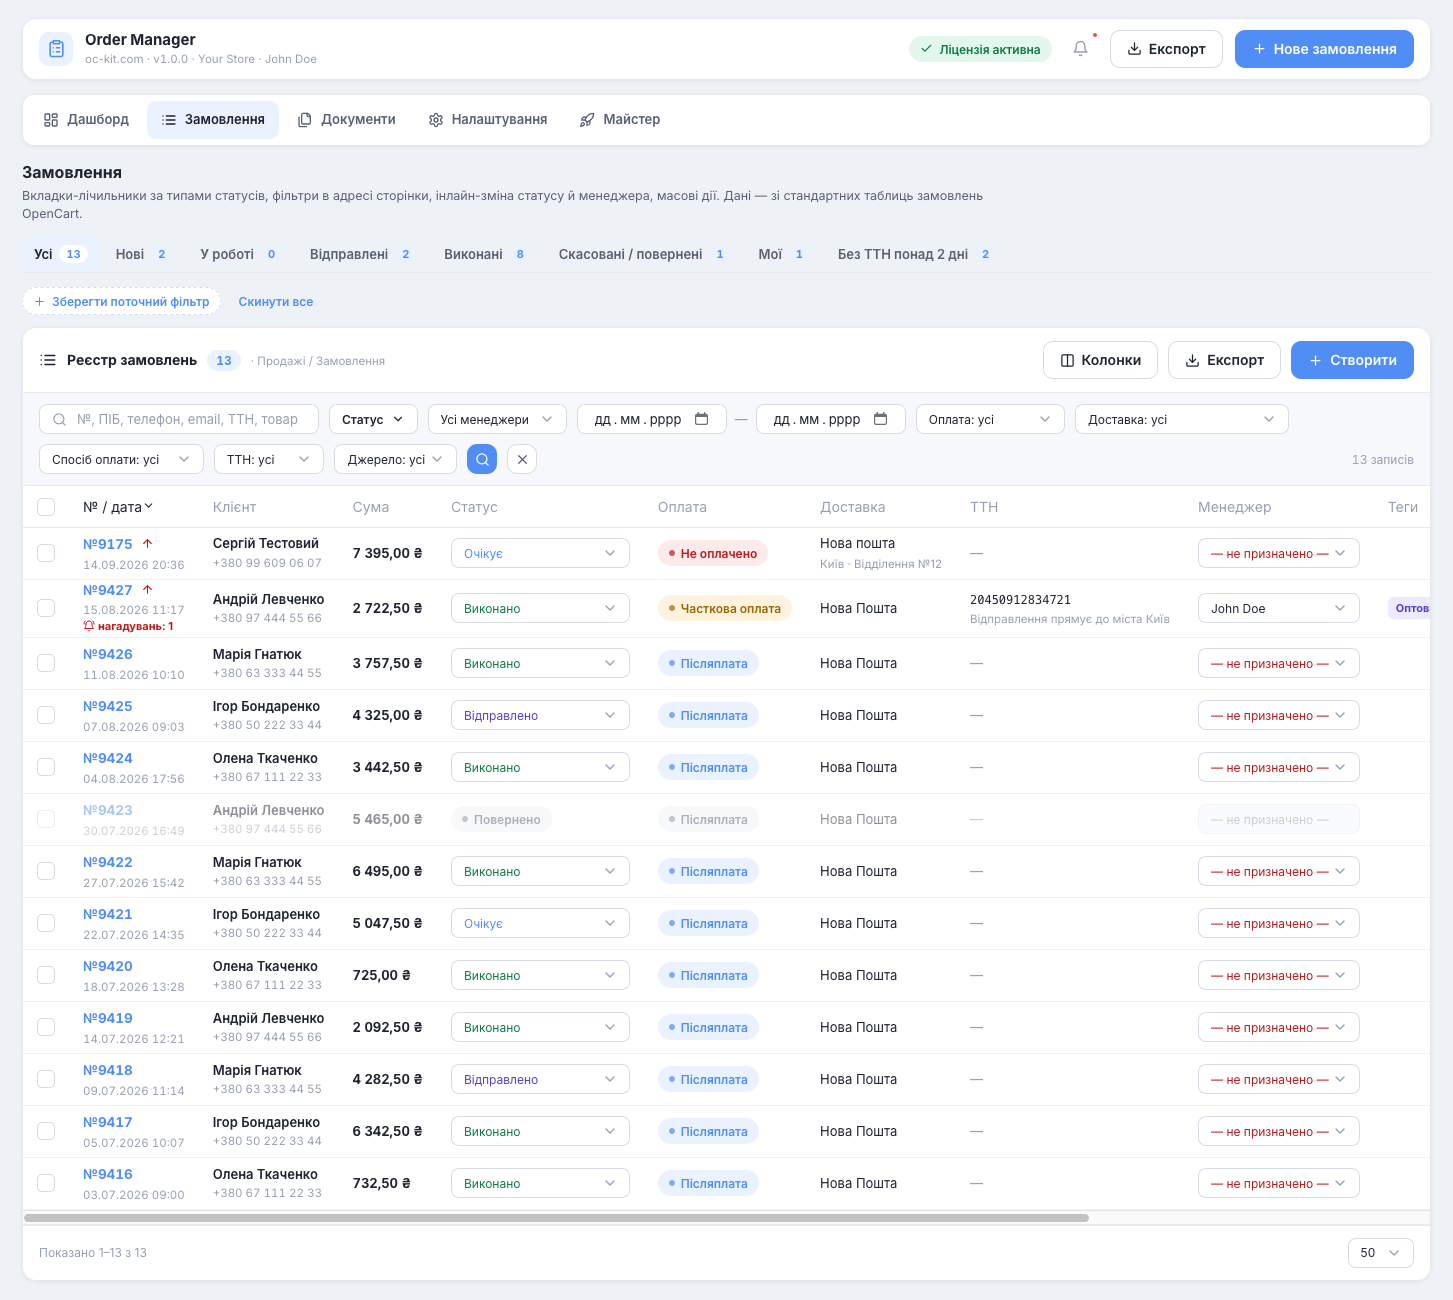Focus the order search input field
Viewport: 1453px width, 1300px height.
[x=179, y=419]
